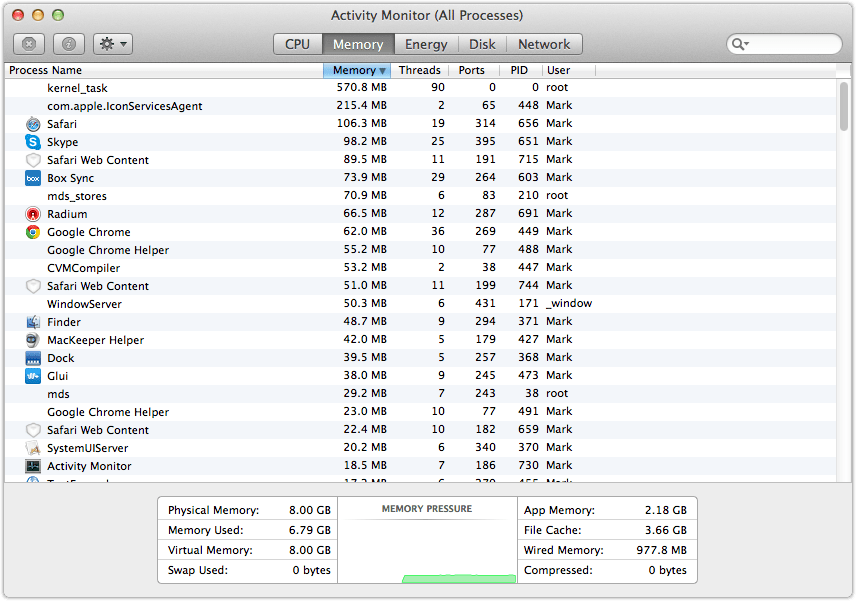Viewport: 856px width, 601px height.
Task: Switch to the CPU tab
Action: (298, 44)
